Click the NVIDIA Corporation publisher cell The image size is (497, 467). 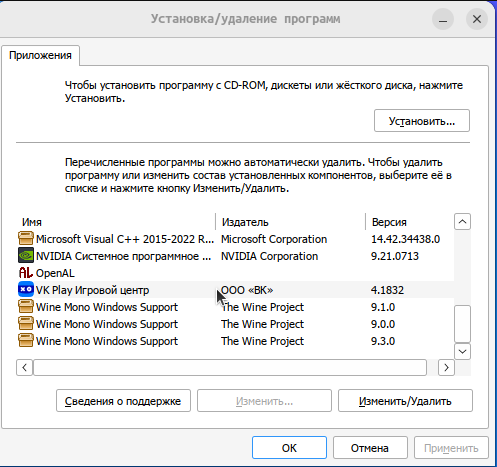pyautogui.click(x=269, y=256)
